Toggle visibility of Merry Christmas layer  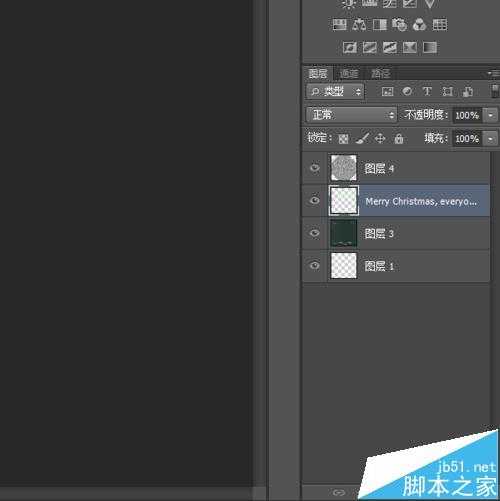314,200
